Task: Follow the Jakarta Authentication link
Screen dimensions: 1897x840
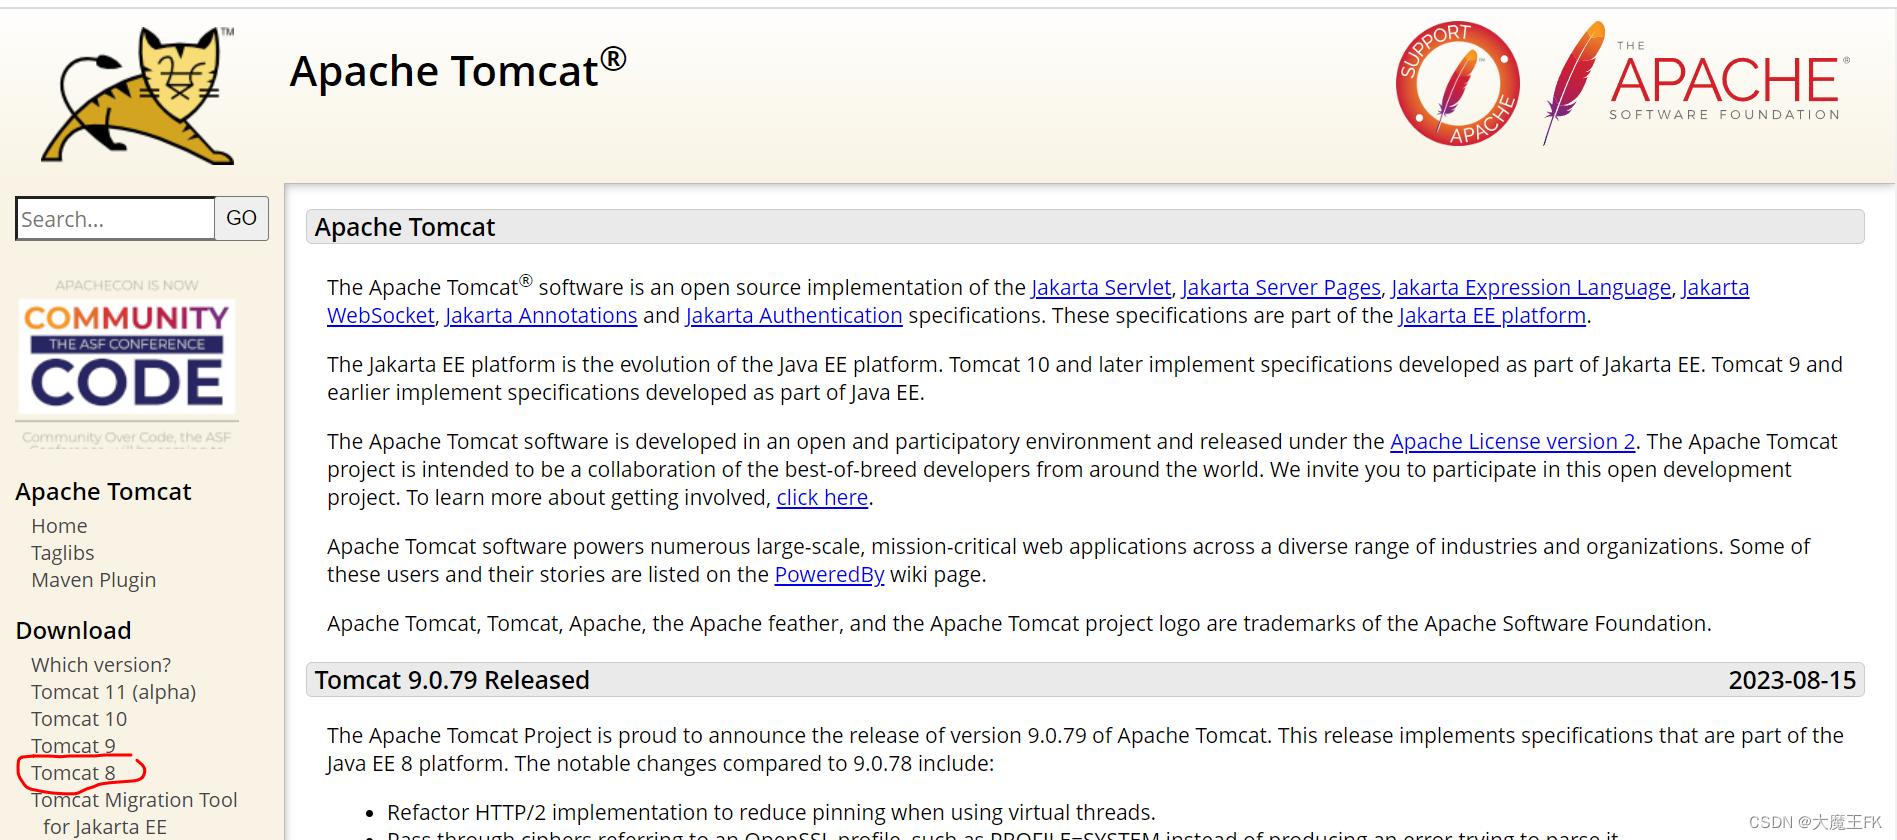Action: coord(794,316)
